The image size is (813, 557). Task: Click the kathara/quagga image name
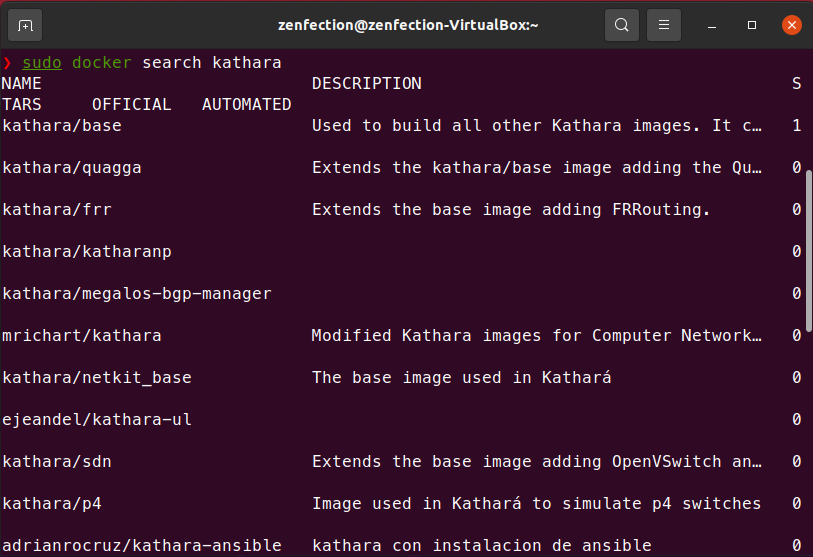pos(72,168)
